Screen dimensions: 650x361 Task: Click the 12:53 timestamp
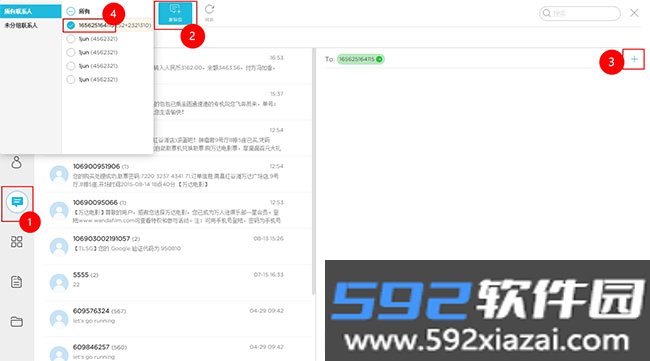(x=276, y=202)
